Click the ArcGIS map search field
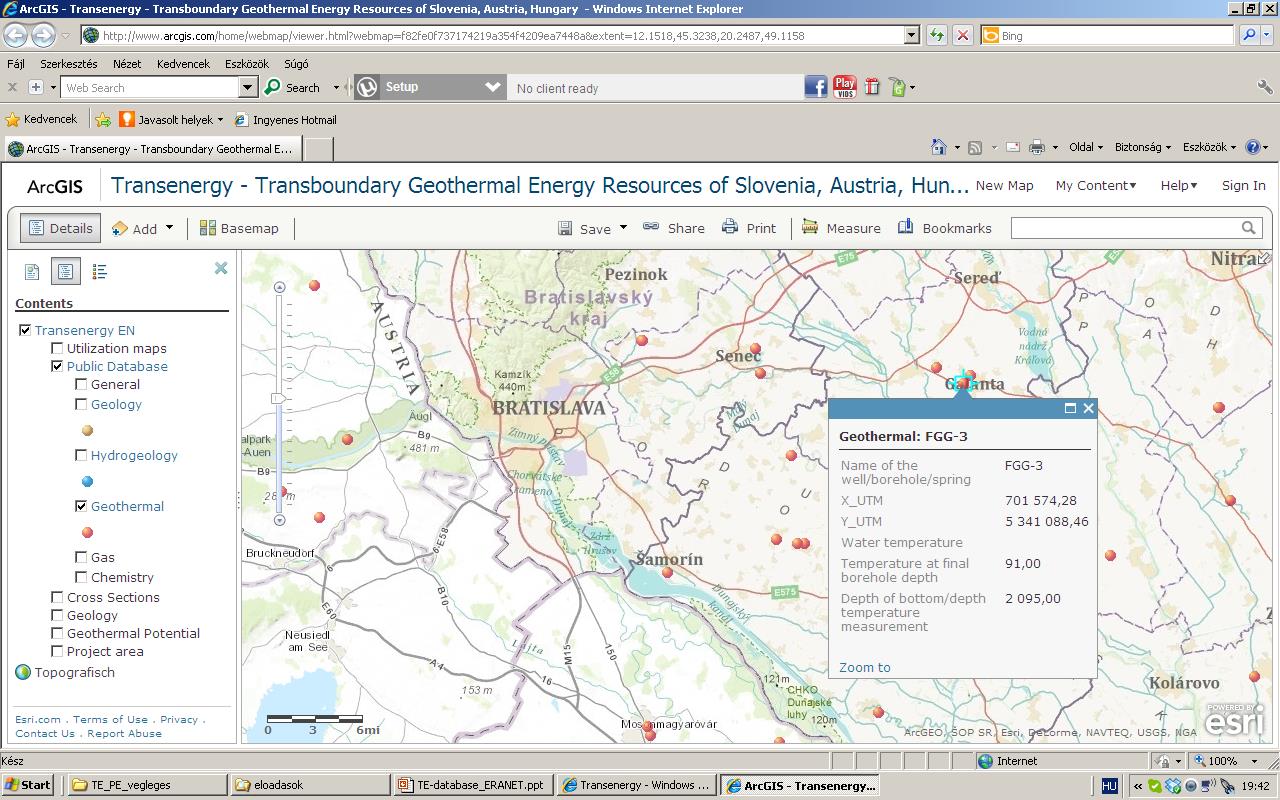Screen dimensions: 1280x800 coord(1125,228)
